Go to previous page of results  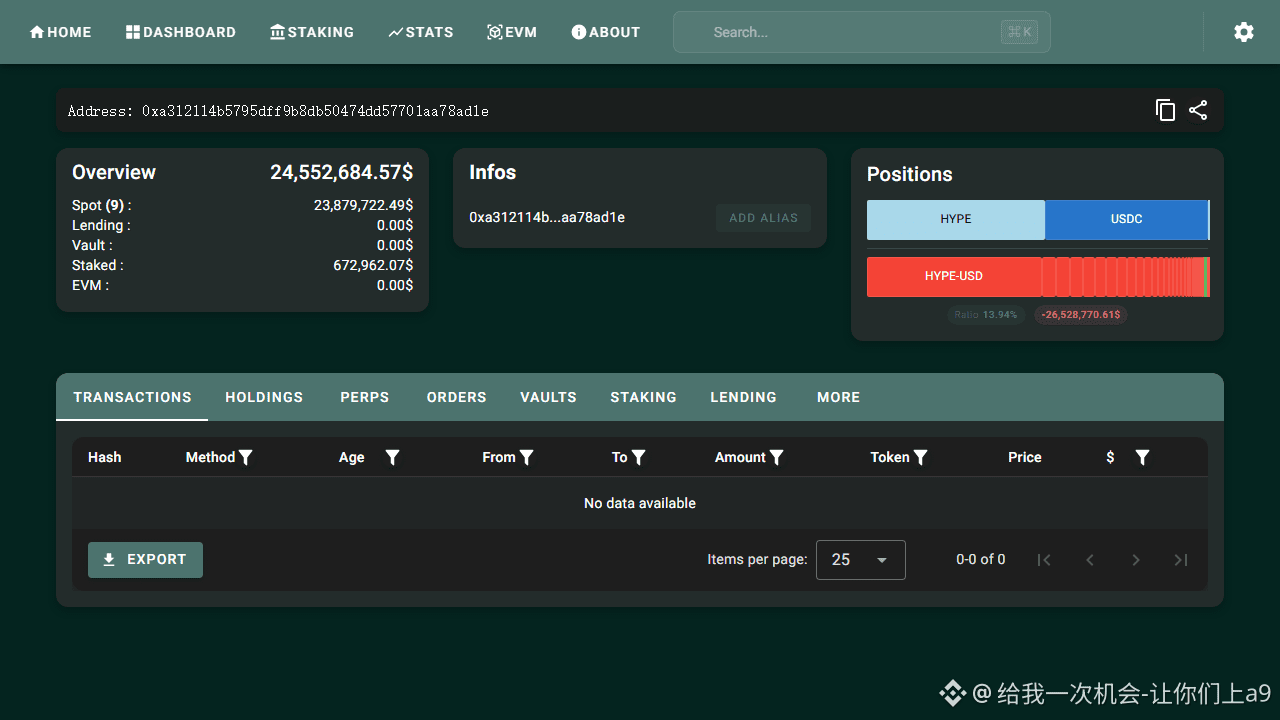1090,560
